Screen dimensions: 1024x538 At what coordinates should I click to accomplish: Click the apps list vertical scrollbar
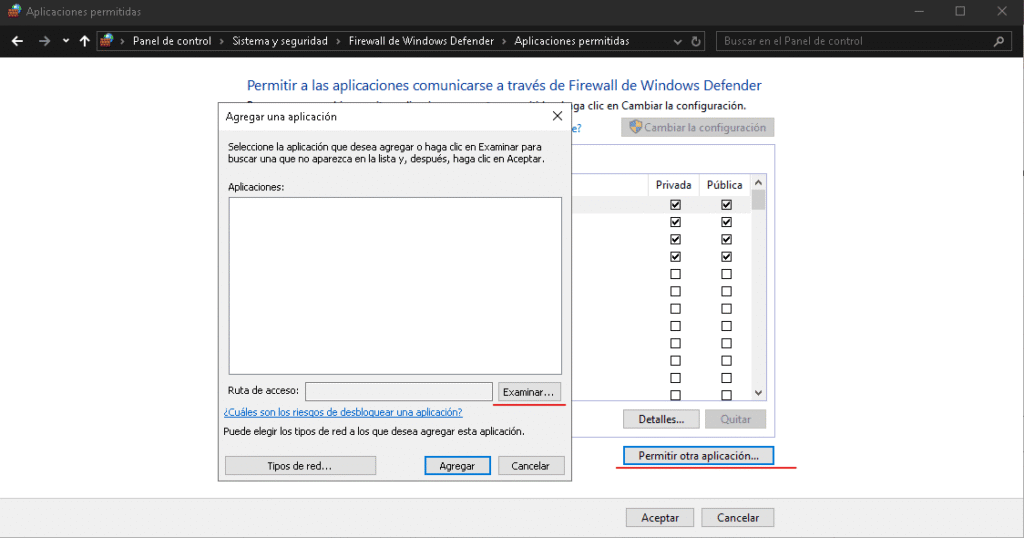pos(758,290)
